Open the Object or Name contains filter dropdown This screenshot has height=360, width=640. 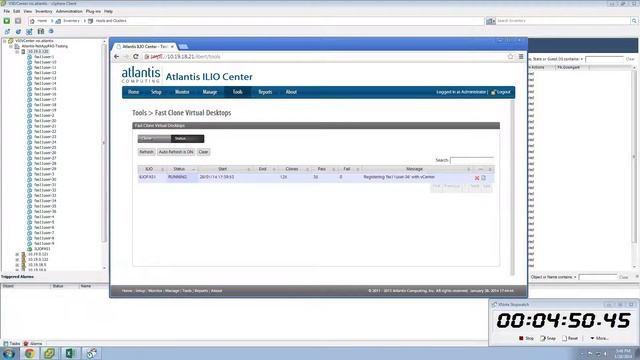[x=575, y=277]
